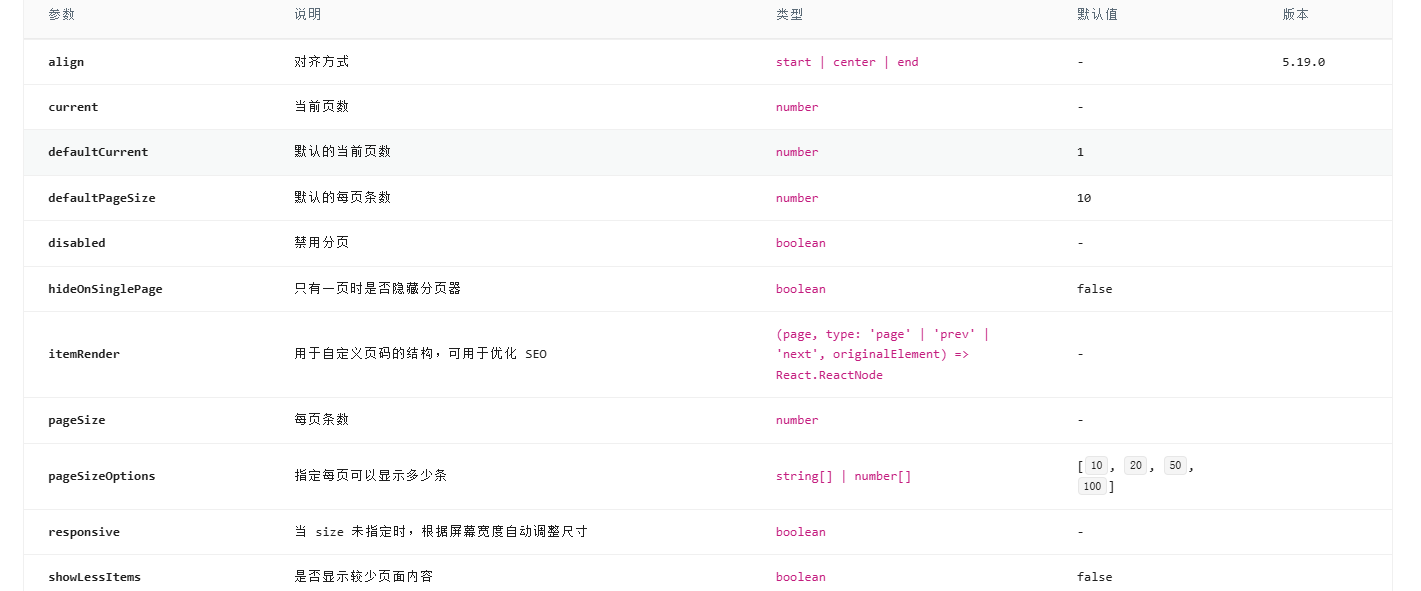
Task: Click the false default for hideOnSinglePage
Action: [1094, 289]
